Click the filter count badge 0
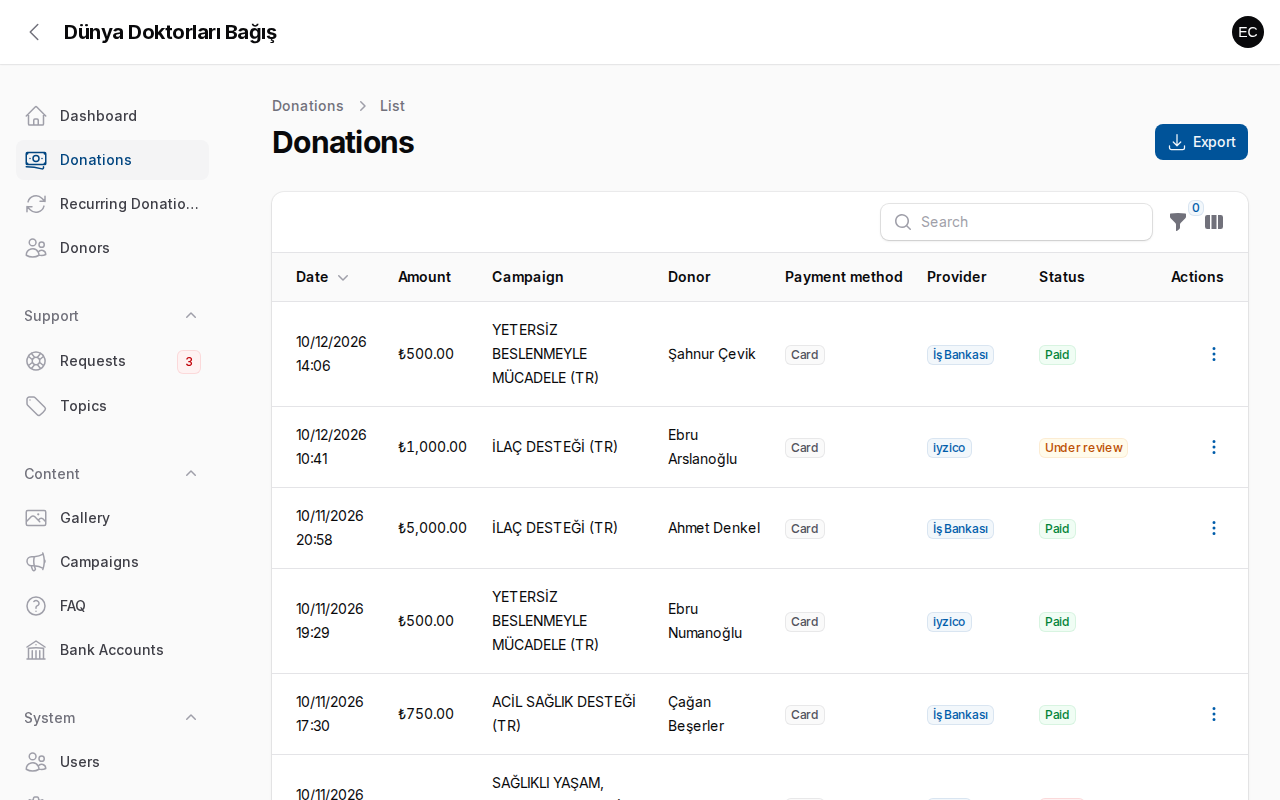Image resolution: width=1280 pixels, height=800 pixels. 1196,208
